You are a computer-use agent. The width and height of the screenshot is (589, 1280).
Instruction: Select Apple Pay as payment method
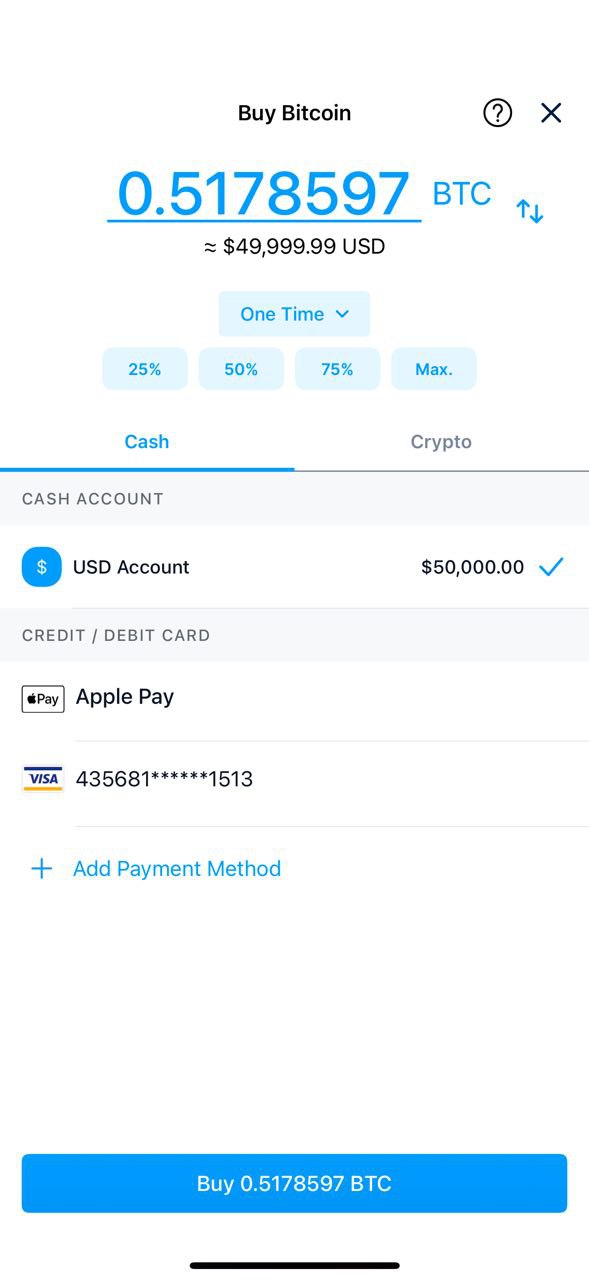pyautogui.click(x=294, y=698)
